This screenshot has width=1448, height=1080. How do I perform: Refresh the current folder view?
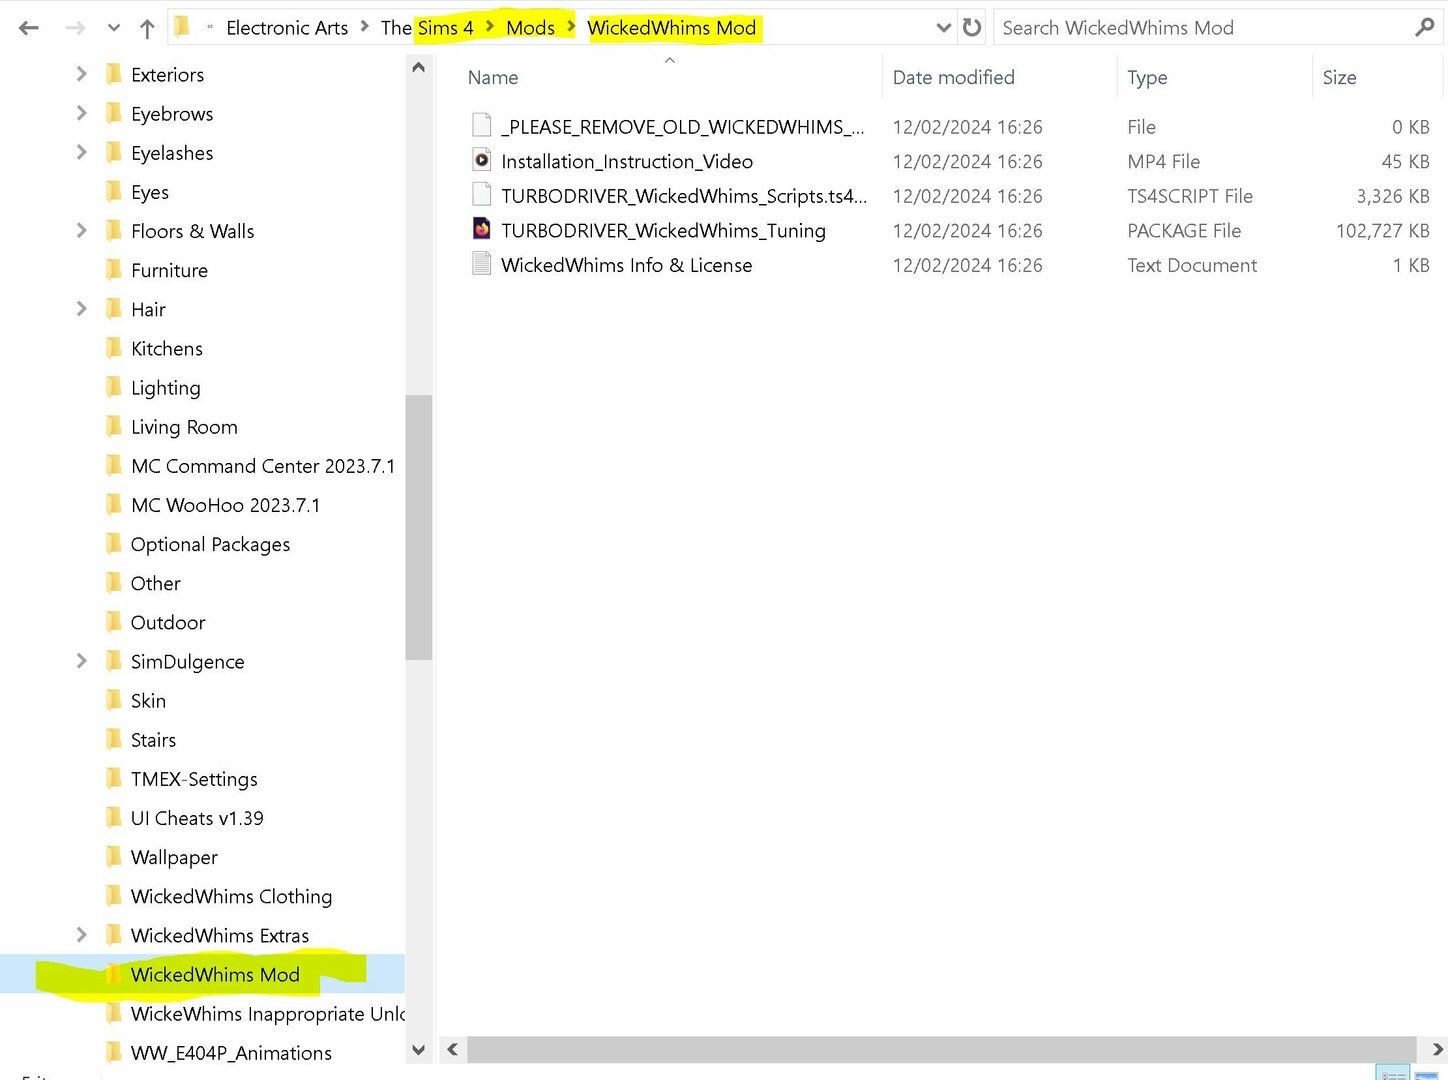(972, 27)
